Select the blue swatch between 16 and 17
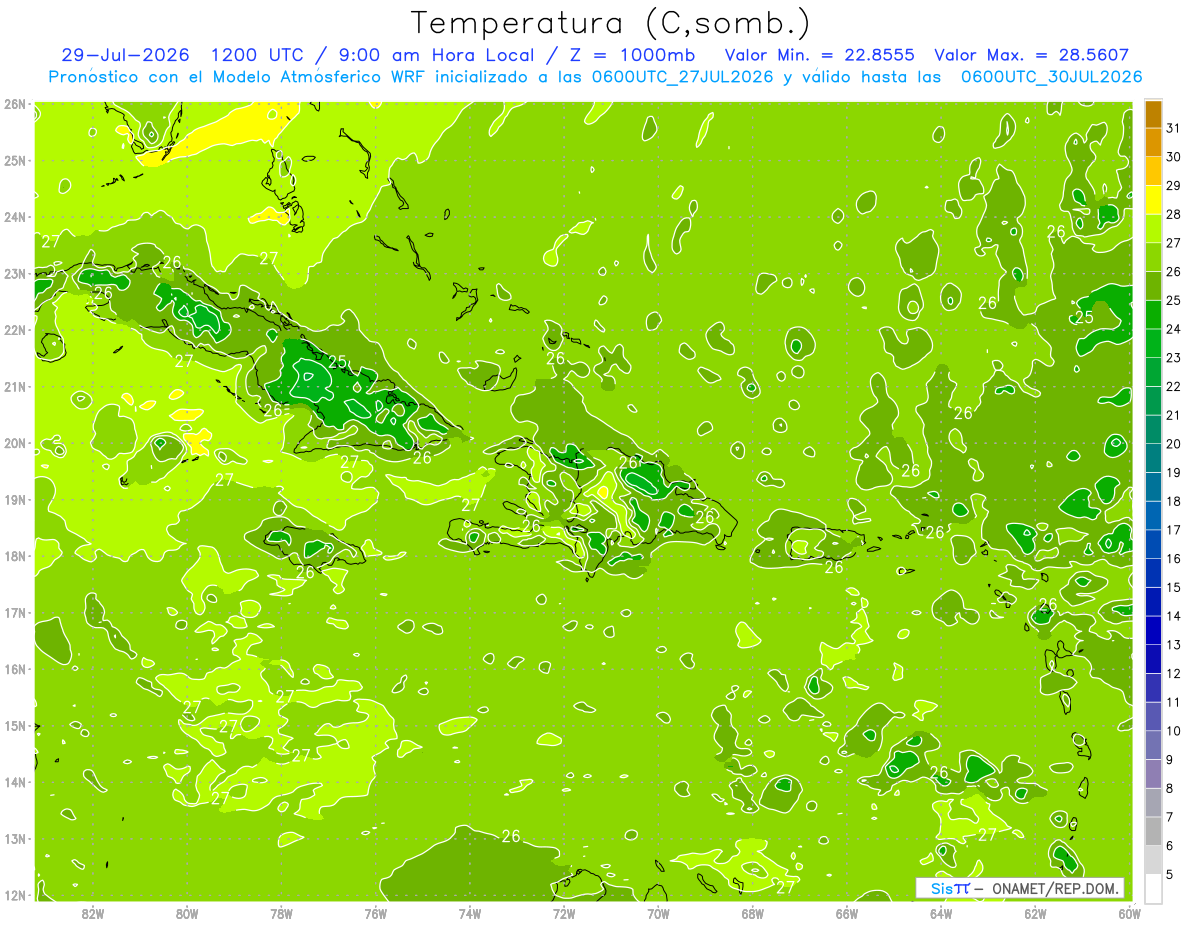Image resolution: width=1200 pixels, height=927 pixels. [x=1153, y=545]
